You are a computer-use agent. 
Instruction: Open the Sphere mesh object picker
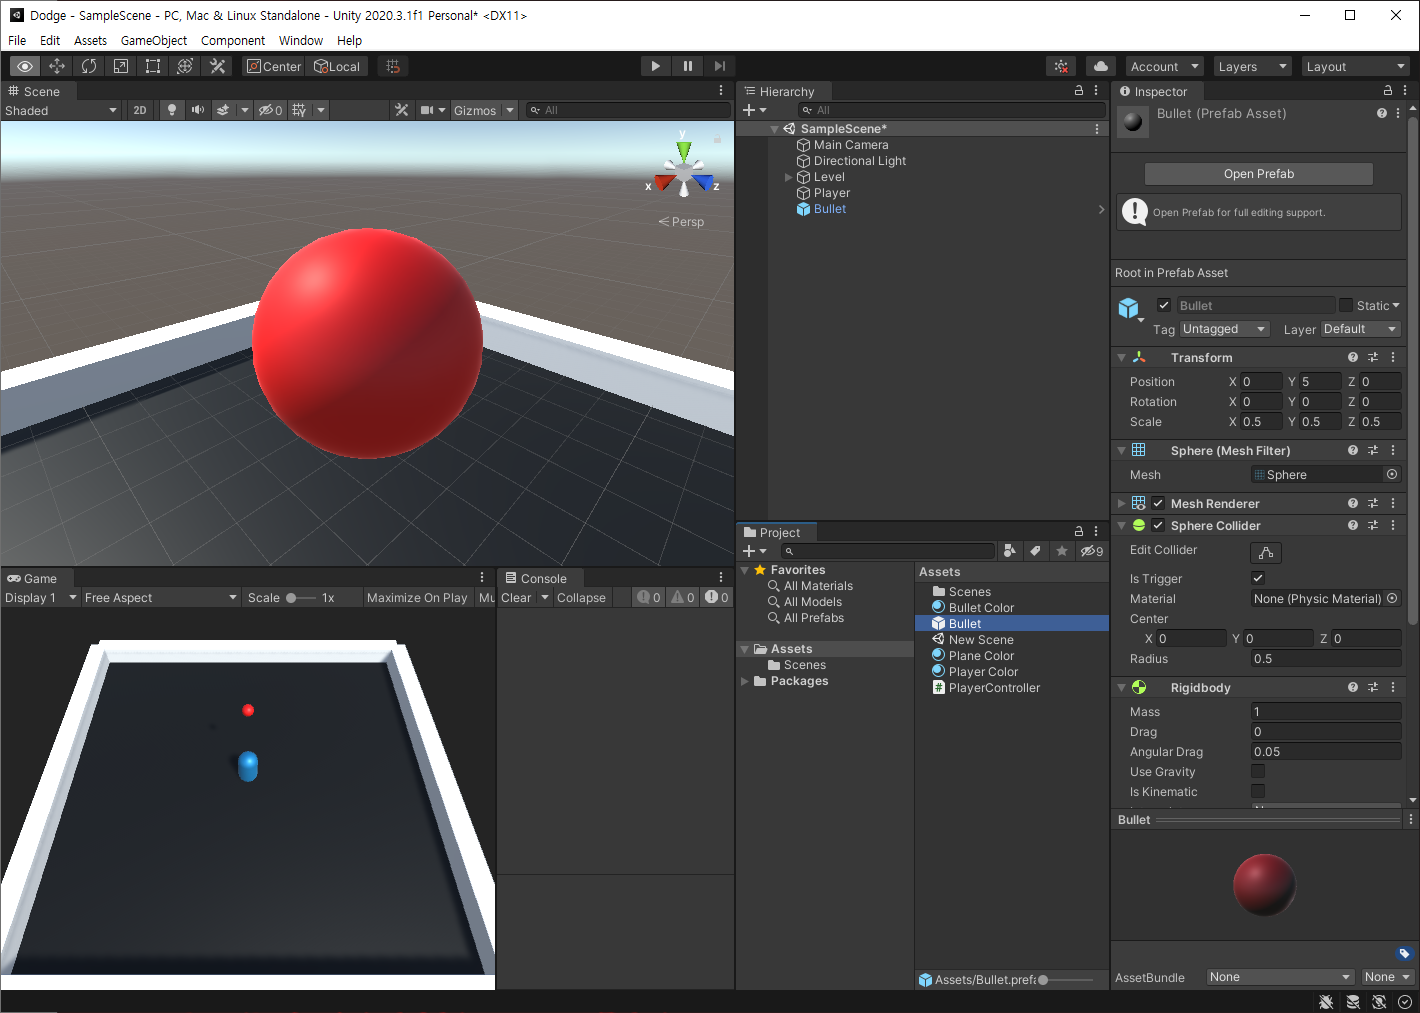[1392, 474]
